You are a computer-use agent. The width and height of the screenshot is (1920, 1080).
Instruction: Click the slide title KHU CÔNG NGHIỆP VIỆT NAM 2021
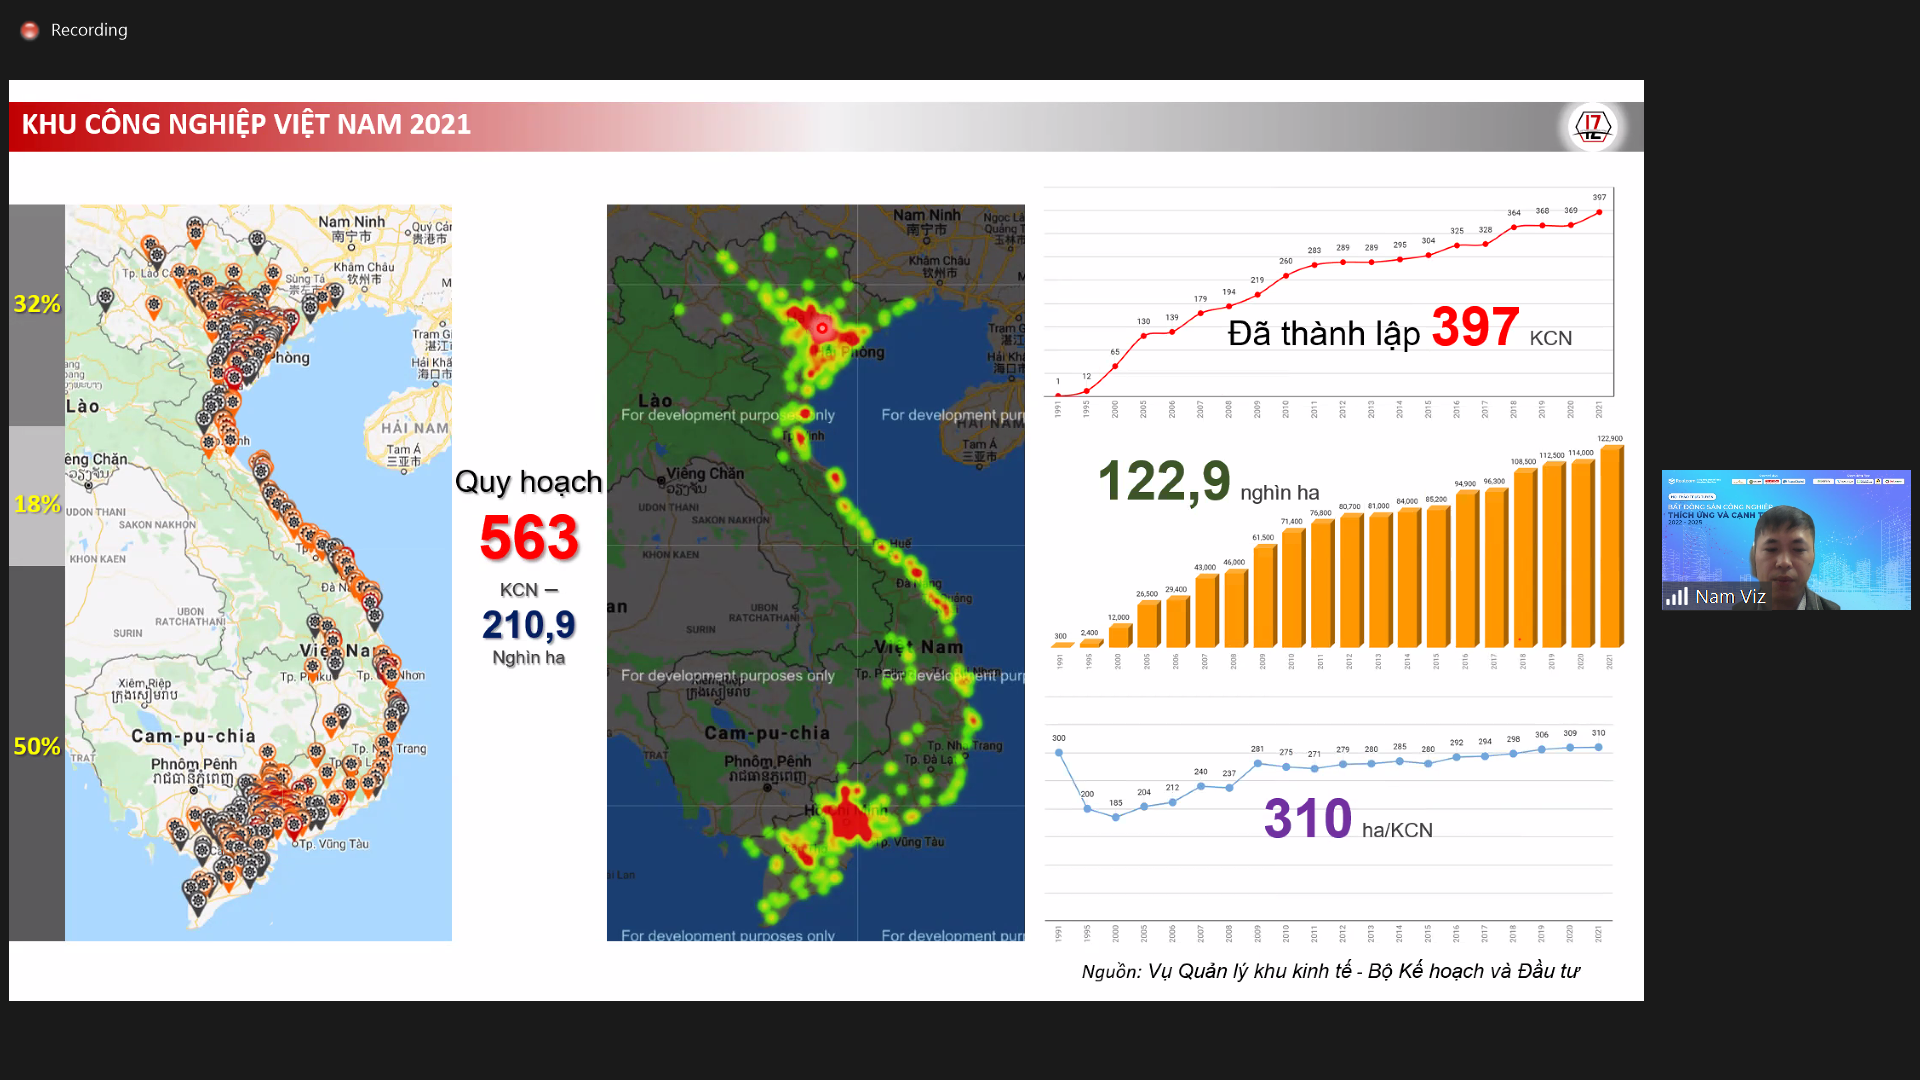point(246,125)
